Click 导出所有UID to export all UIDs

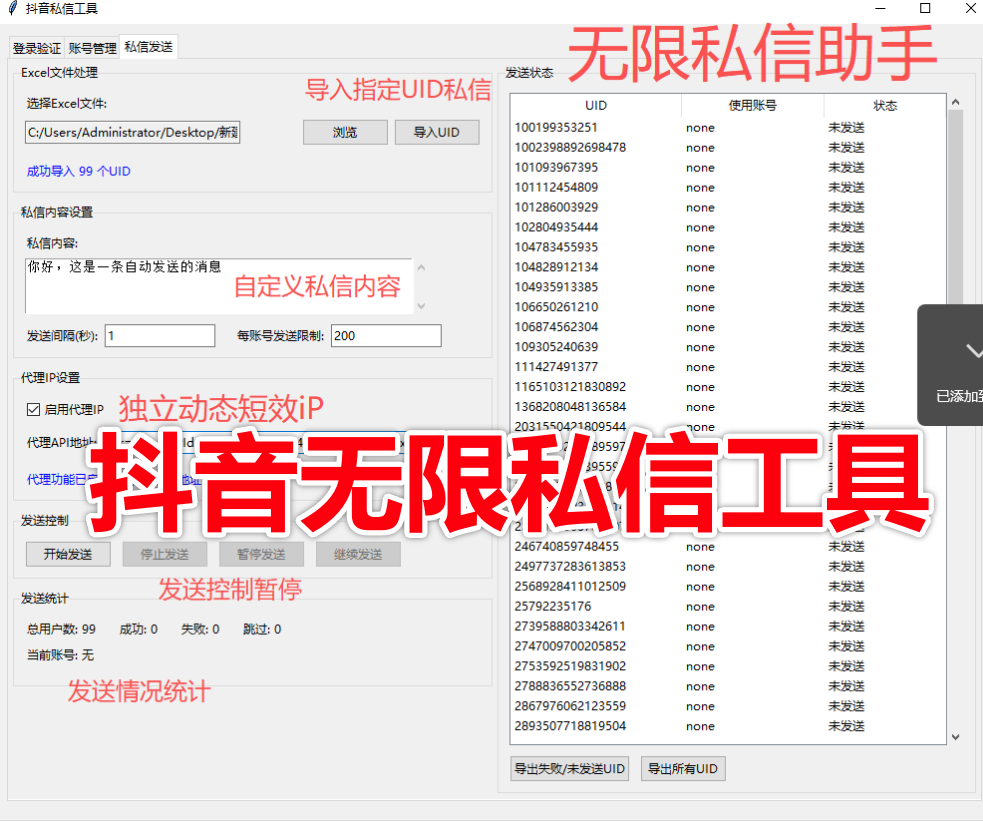(x=683, y=768)
